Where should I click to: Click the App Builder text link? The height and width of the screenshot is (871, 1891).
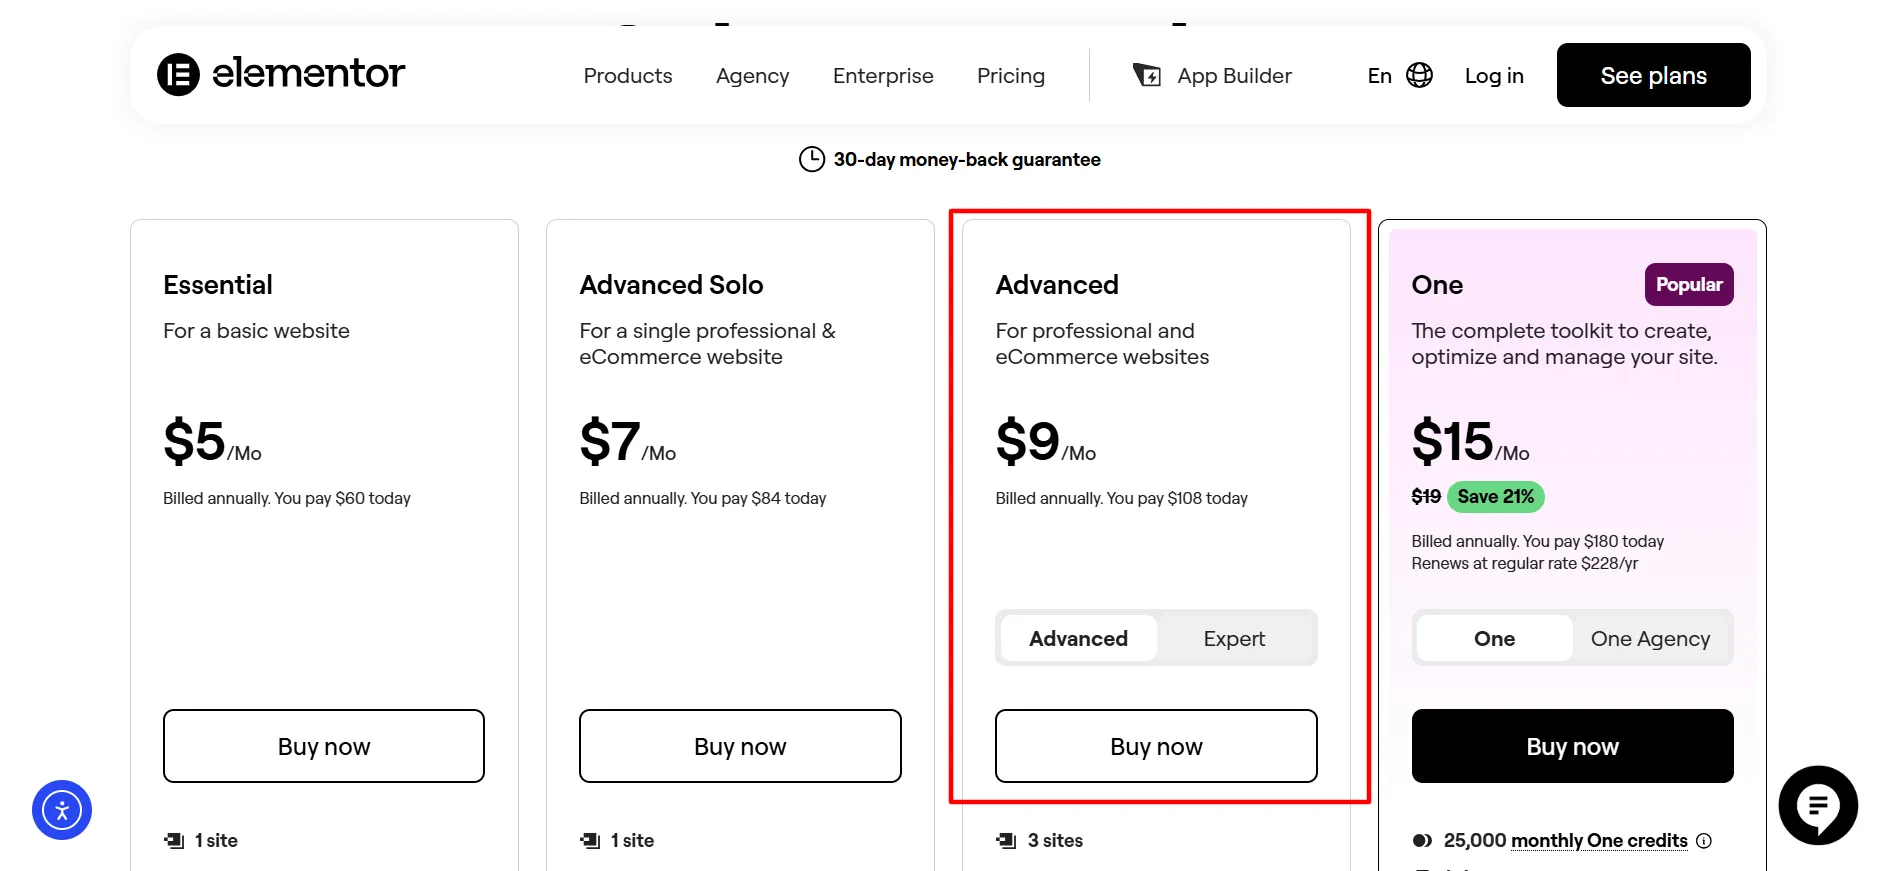[1234, 76]
